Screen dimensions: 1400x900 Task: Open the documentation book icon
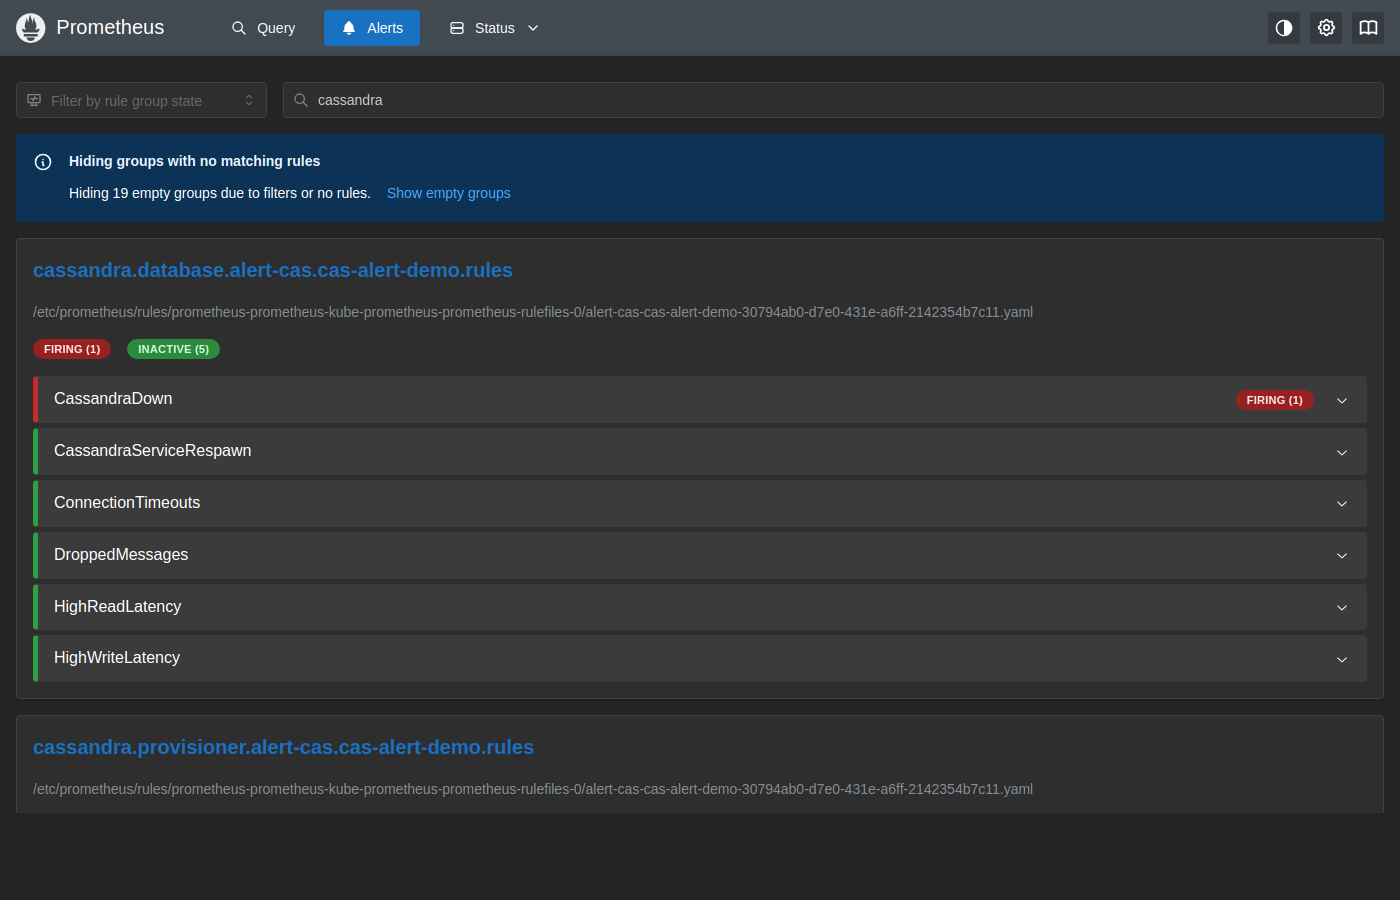[x=1368, y=28]
